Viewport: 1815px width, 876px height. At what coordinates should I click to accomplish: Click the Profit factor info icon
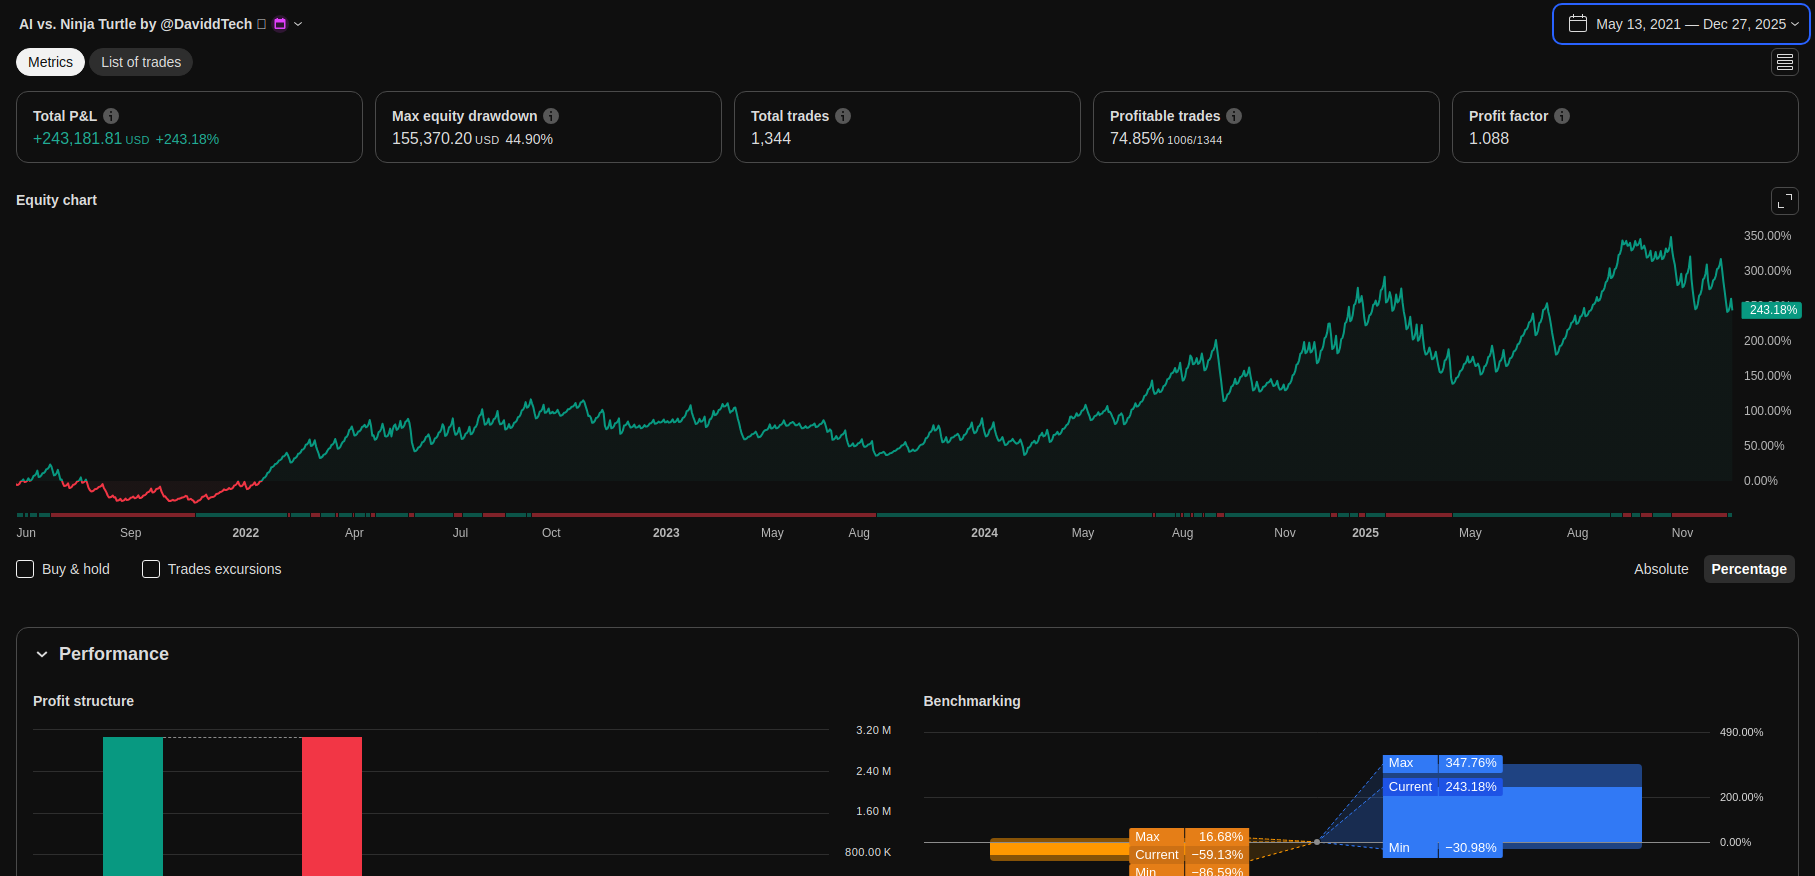[x=1562, y=116]
